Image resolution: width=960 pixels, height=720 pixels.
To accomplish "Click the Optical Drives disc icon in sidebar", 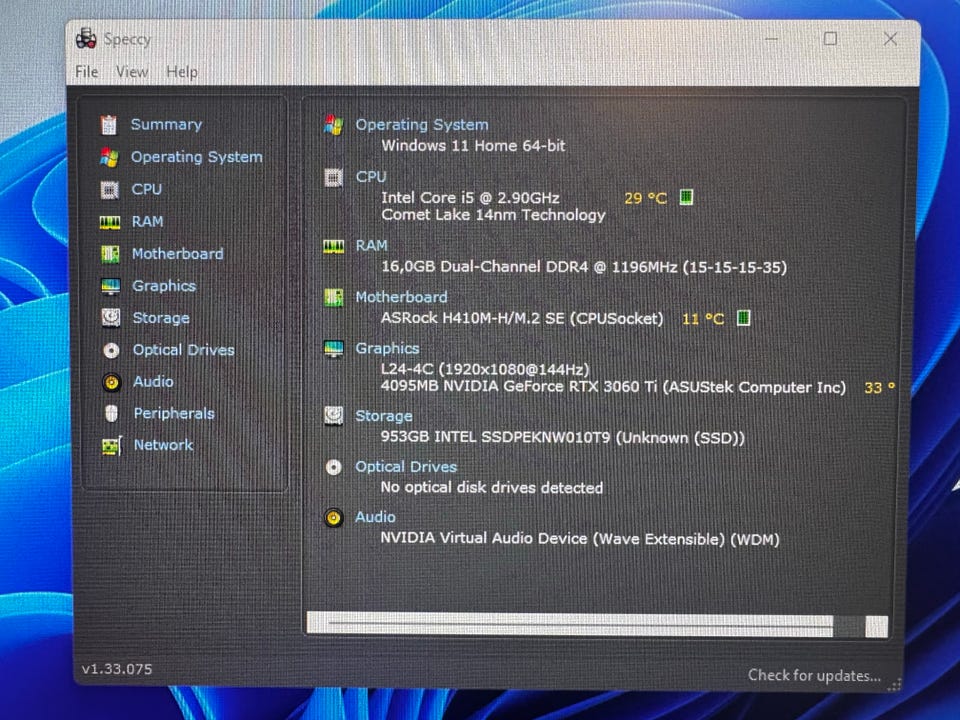I will click(111, 350).
